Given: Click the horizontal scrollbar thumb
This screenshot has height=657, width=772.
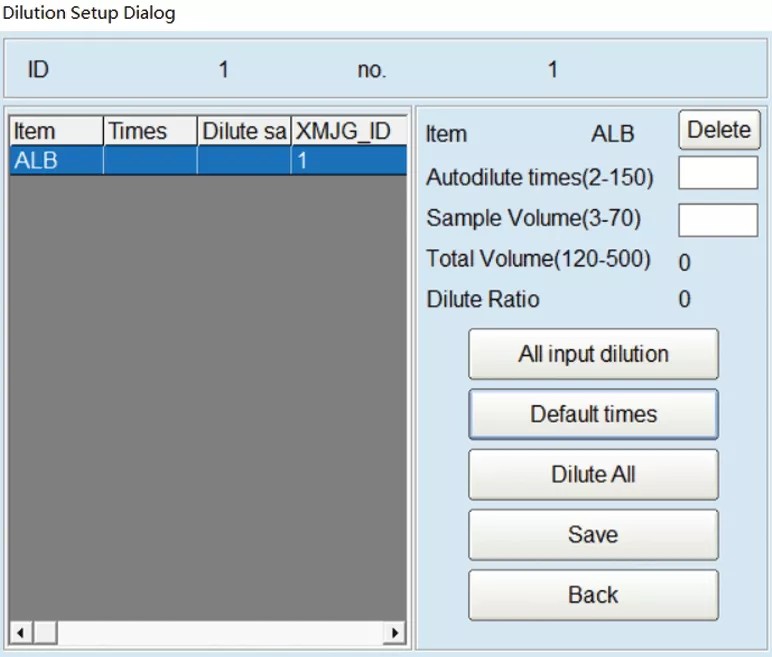Looking at the screenshot, I should click(45, 633).
